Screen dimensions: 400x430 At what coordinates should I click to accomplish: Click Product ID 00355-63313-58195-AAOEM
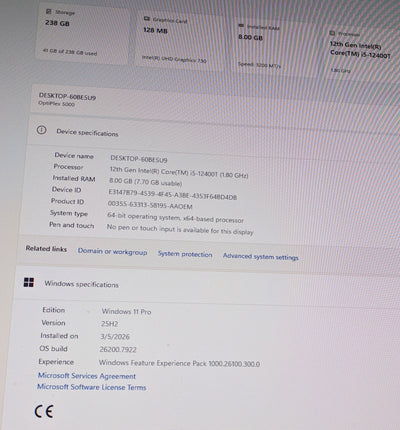point(150,205)
